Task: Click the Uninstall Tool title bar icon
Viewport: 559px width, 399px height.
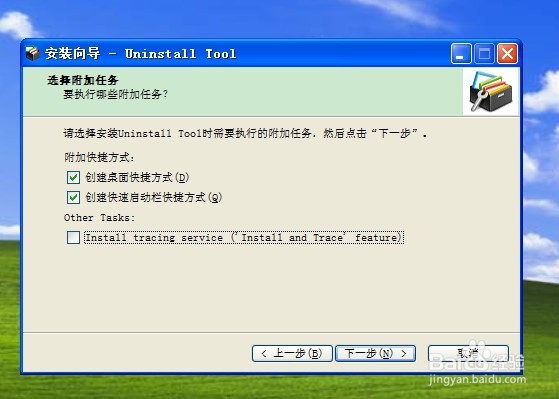Action: pyautogui.click(x=33, y=54)
